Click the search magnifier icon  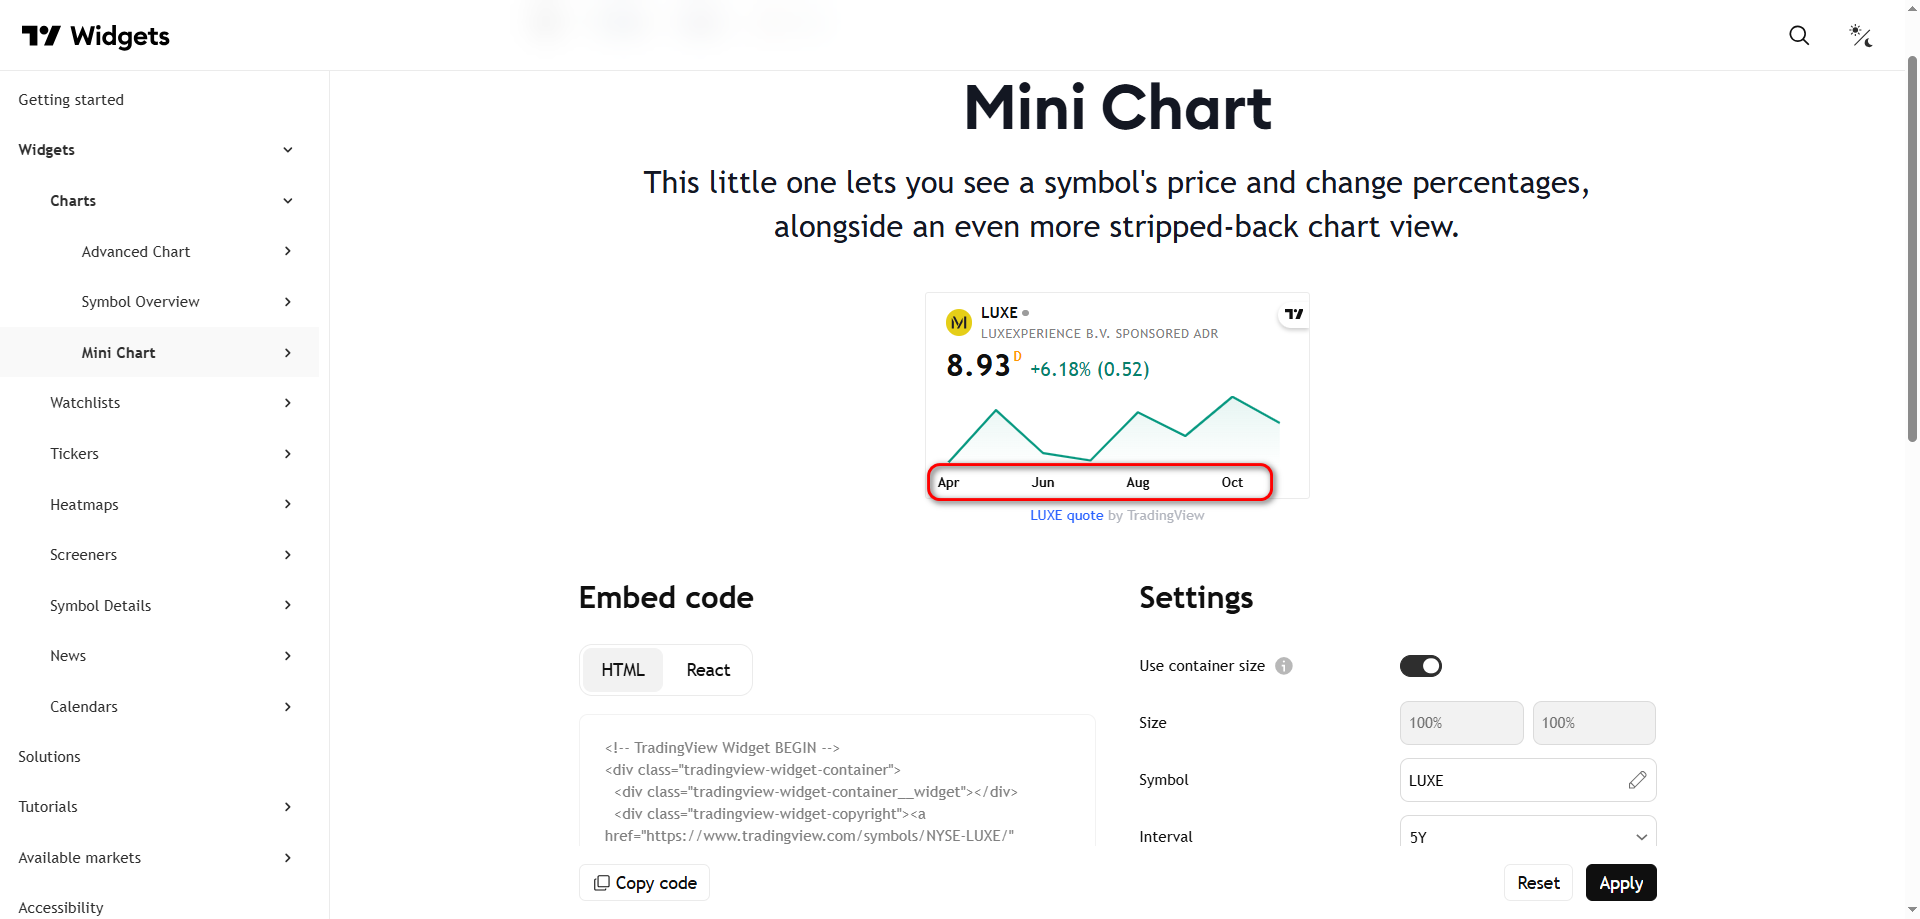point(1799,36)
